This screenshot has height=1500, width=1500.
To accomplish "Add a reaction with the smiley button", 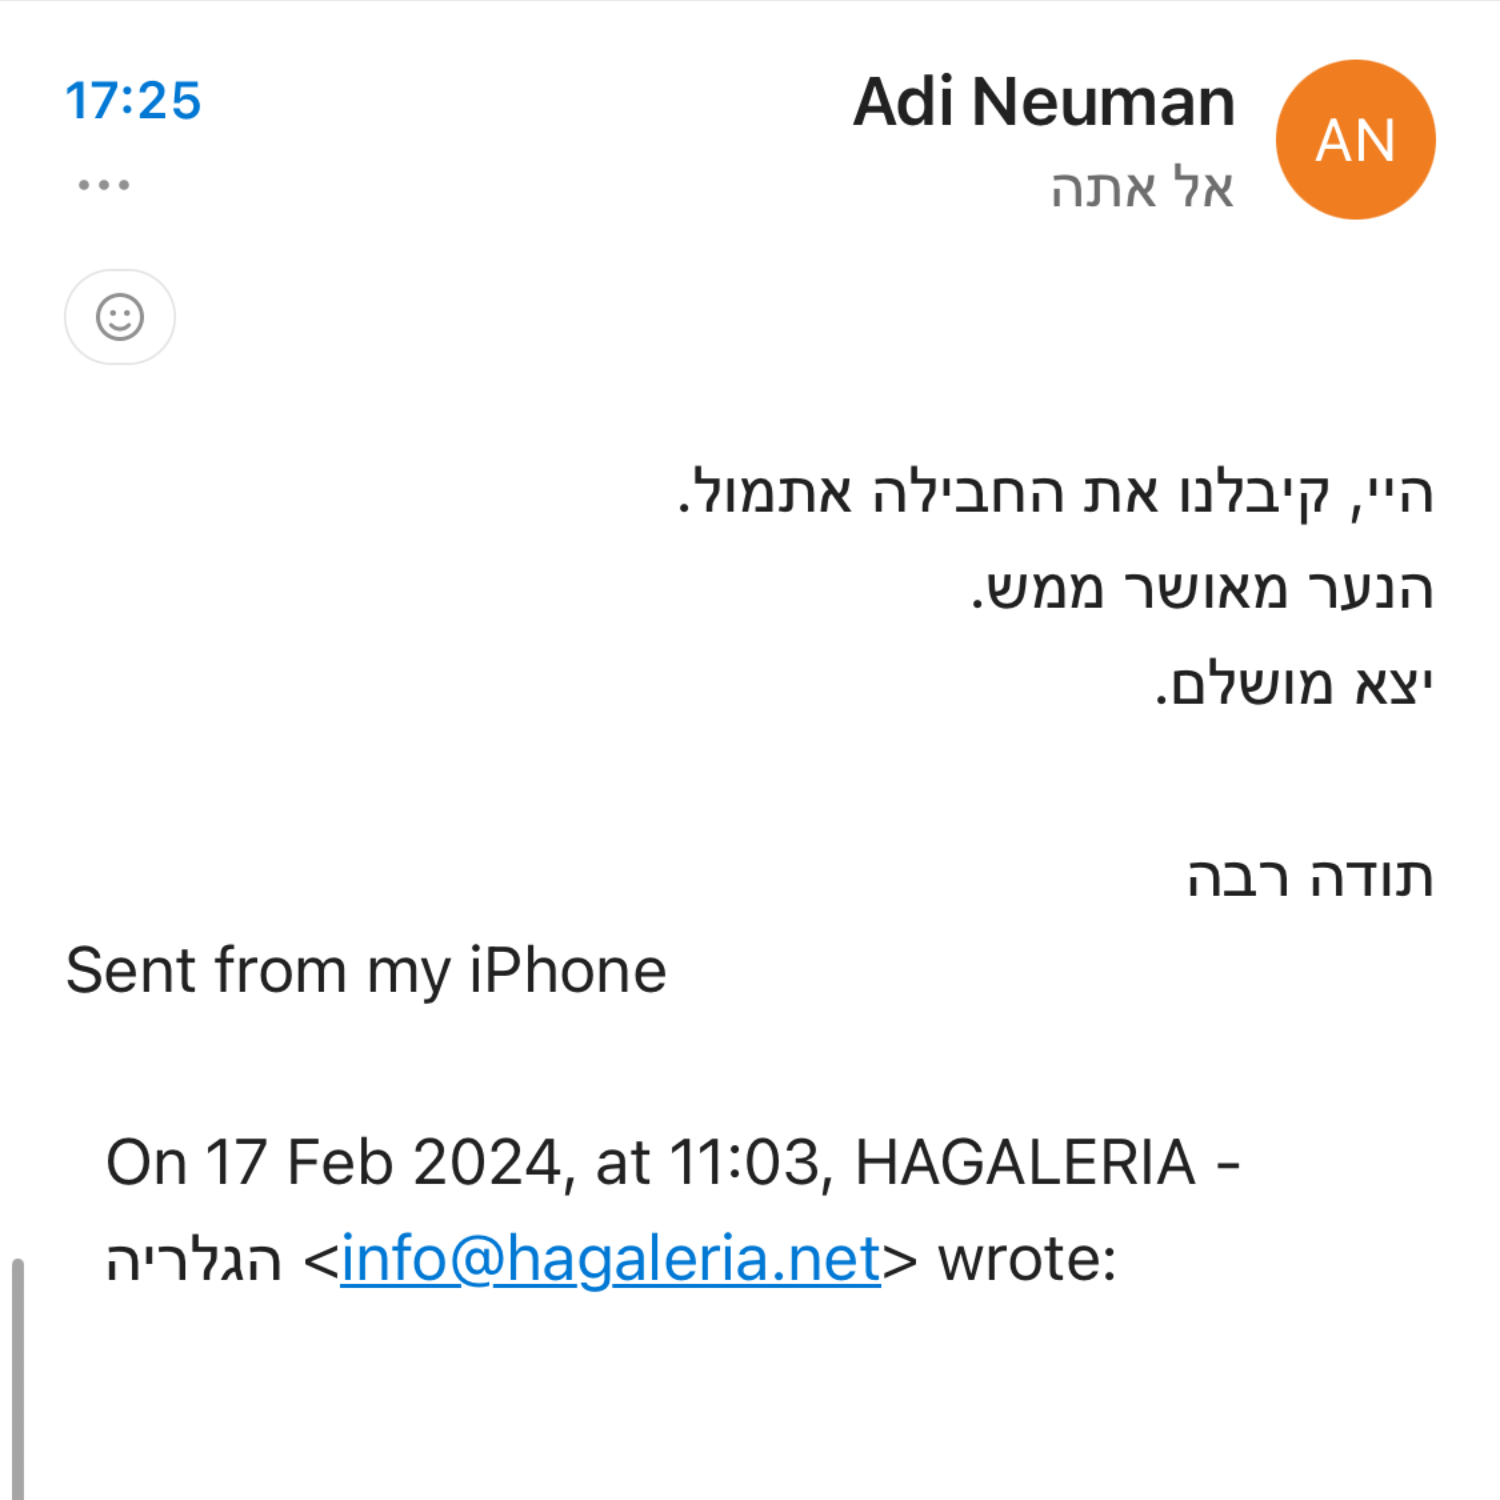I will tap(120, 317).
